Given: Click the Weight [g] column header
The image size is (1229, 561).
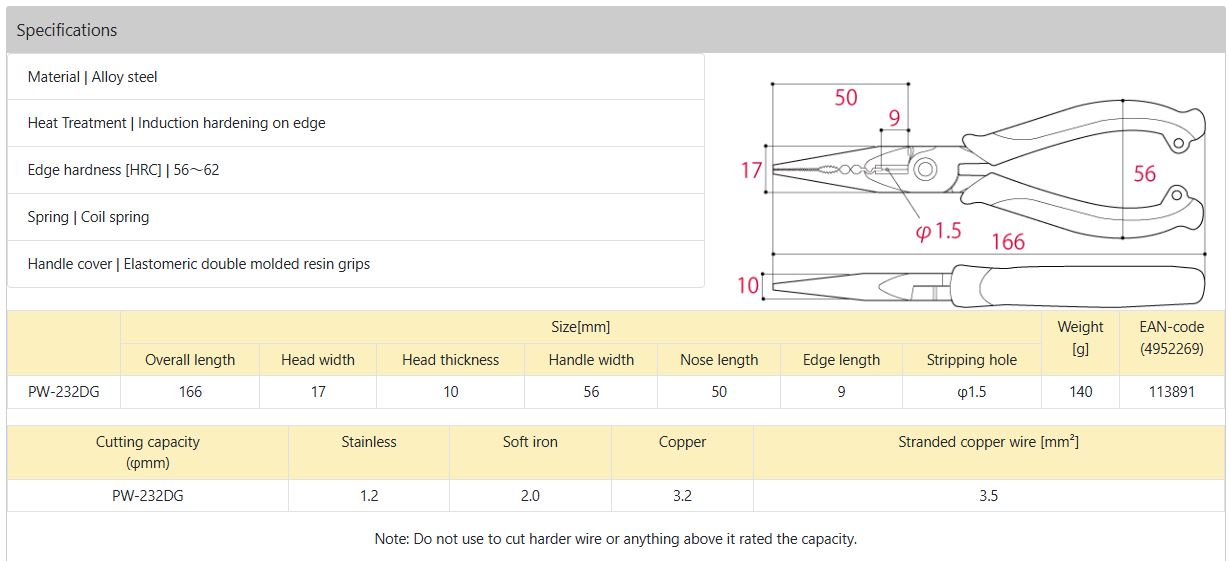Looking at the screenshot, I should coord(1080,338).
